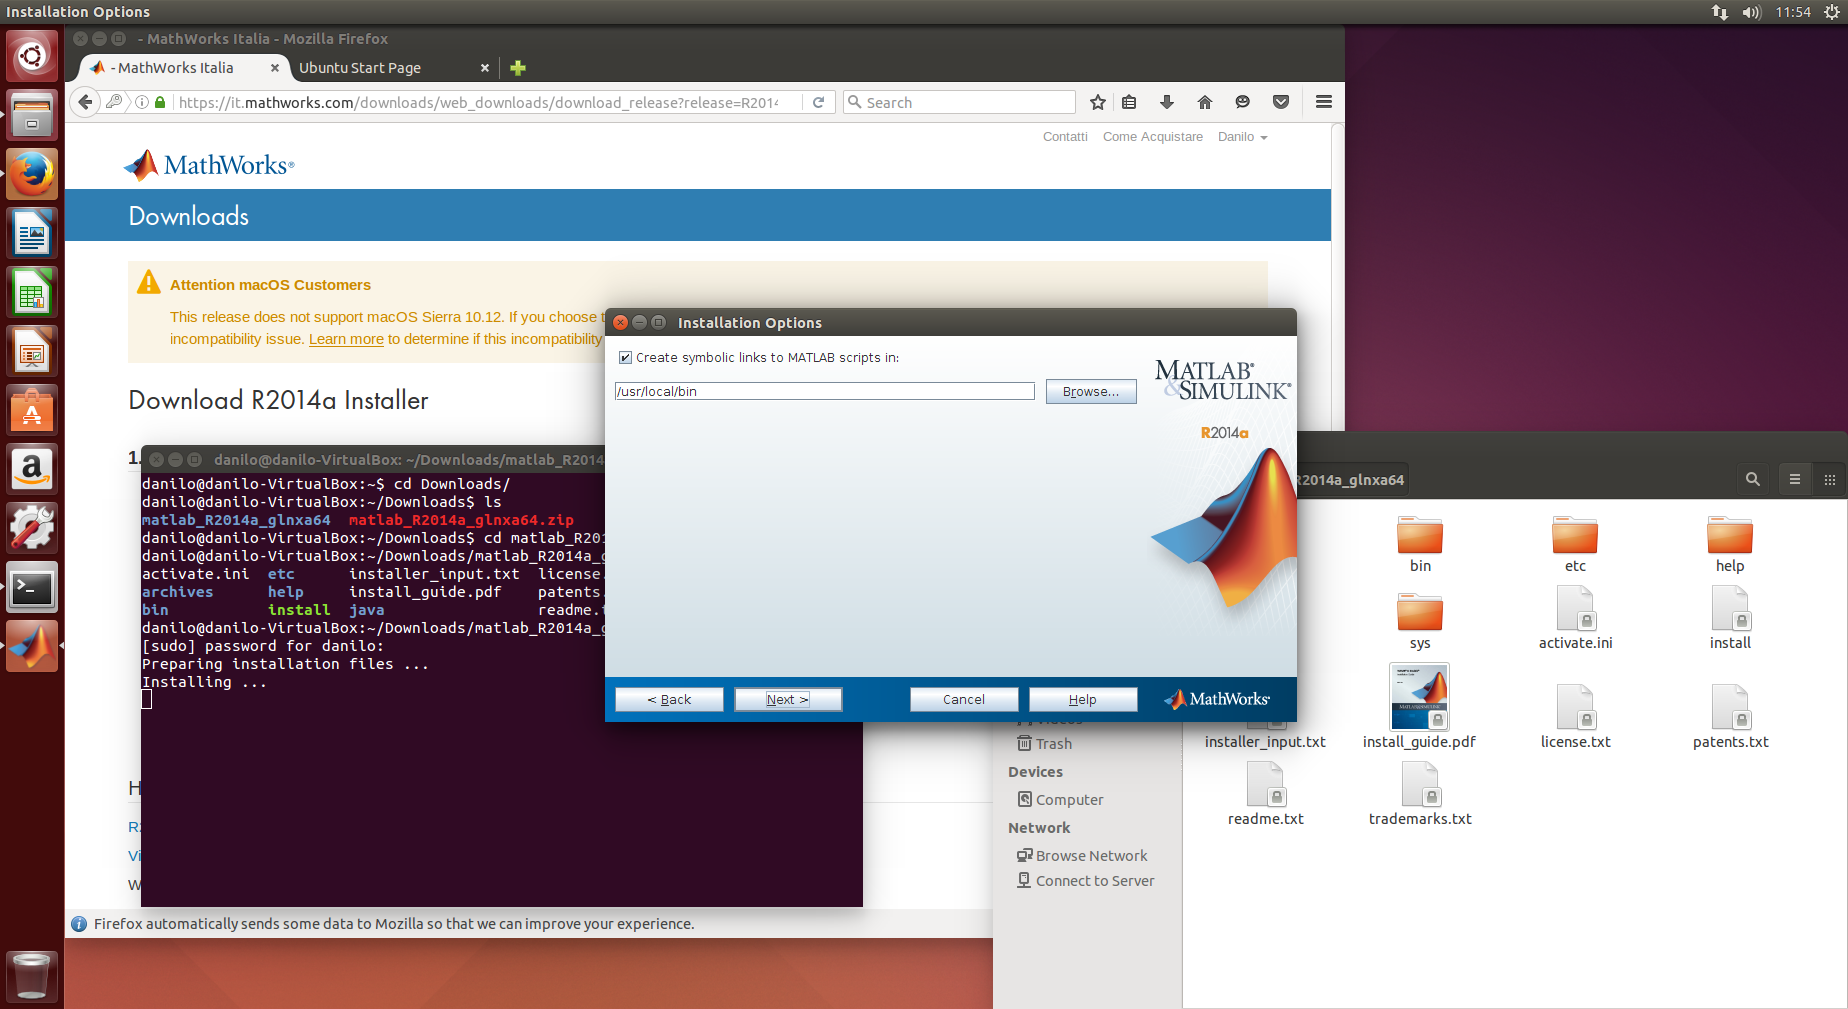This screenshot has width=1848, height=1009.
Task: Select the readme.txt file
Action: [x=1265, y=793]
